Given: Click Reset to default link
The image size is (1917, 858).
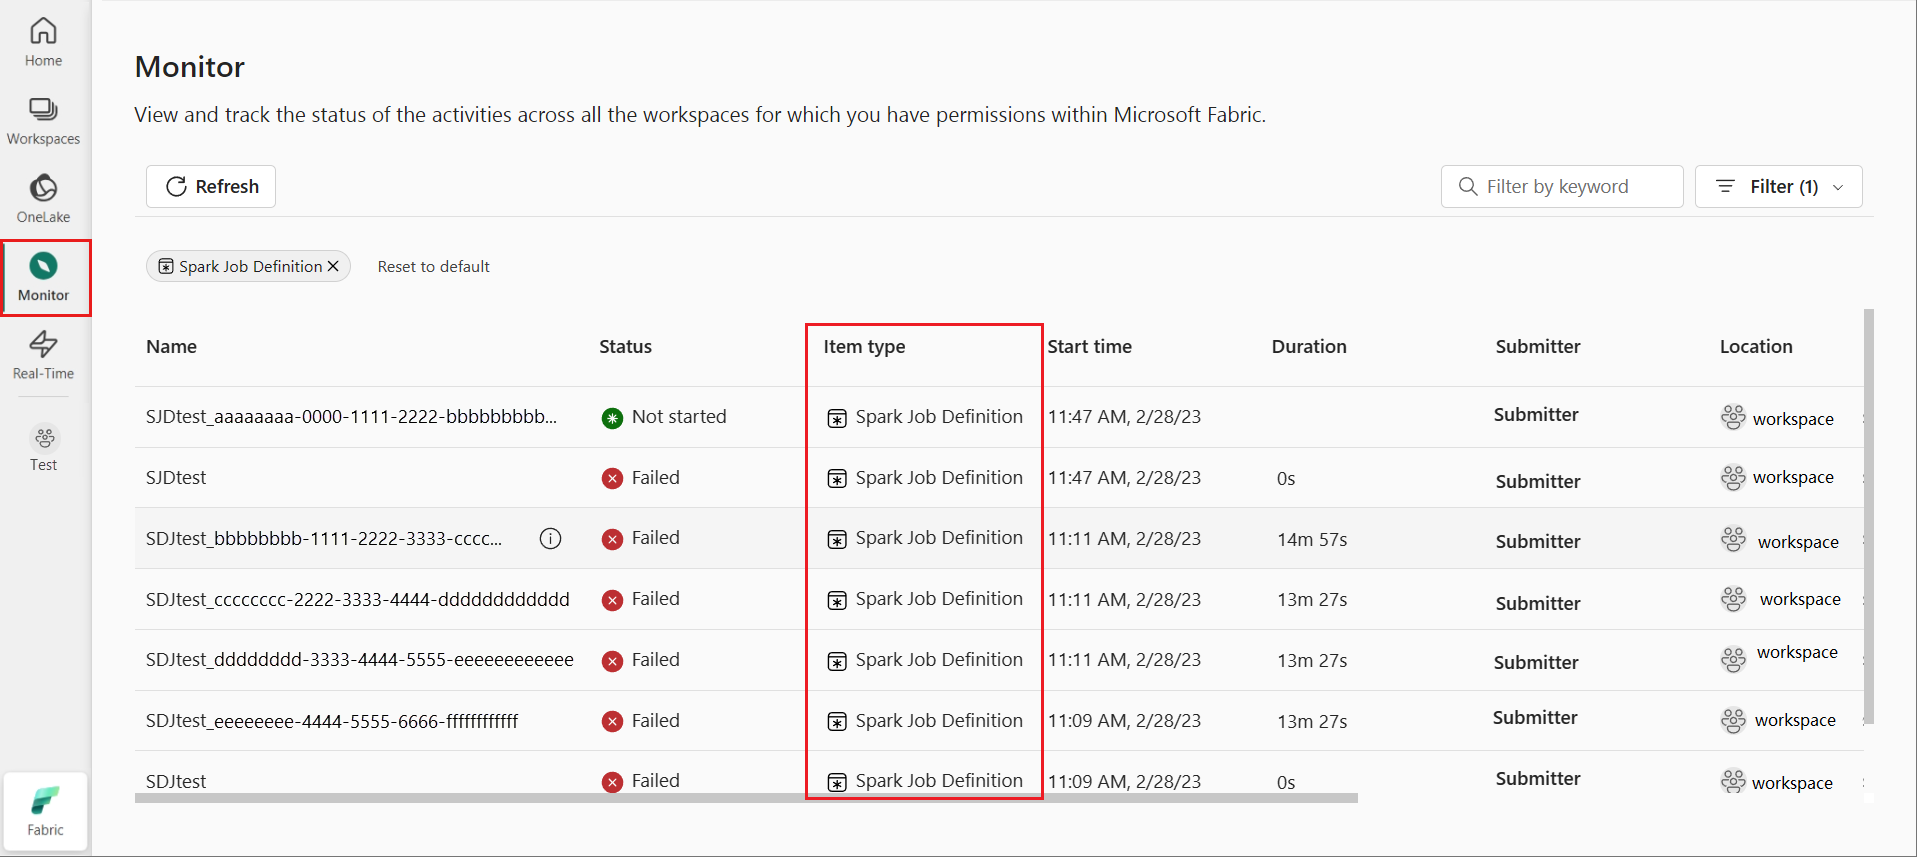Looking at the screenshot, I should [x=433, y=267].
